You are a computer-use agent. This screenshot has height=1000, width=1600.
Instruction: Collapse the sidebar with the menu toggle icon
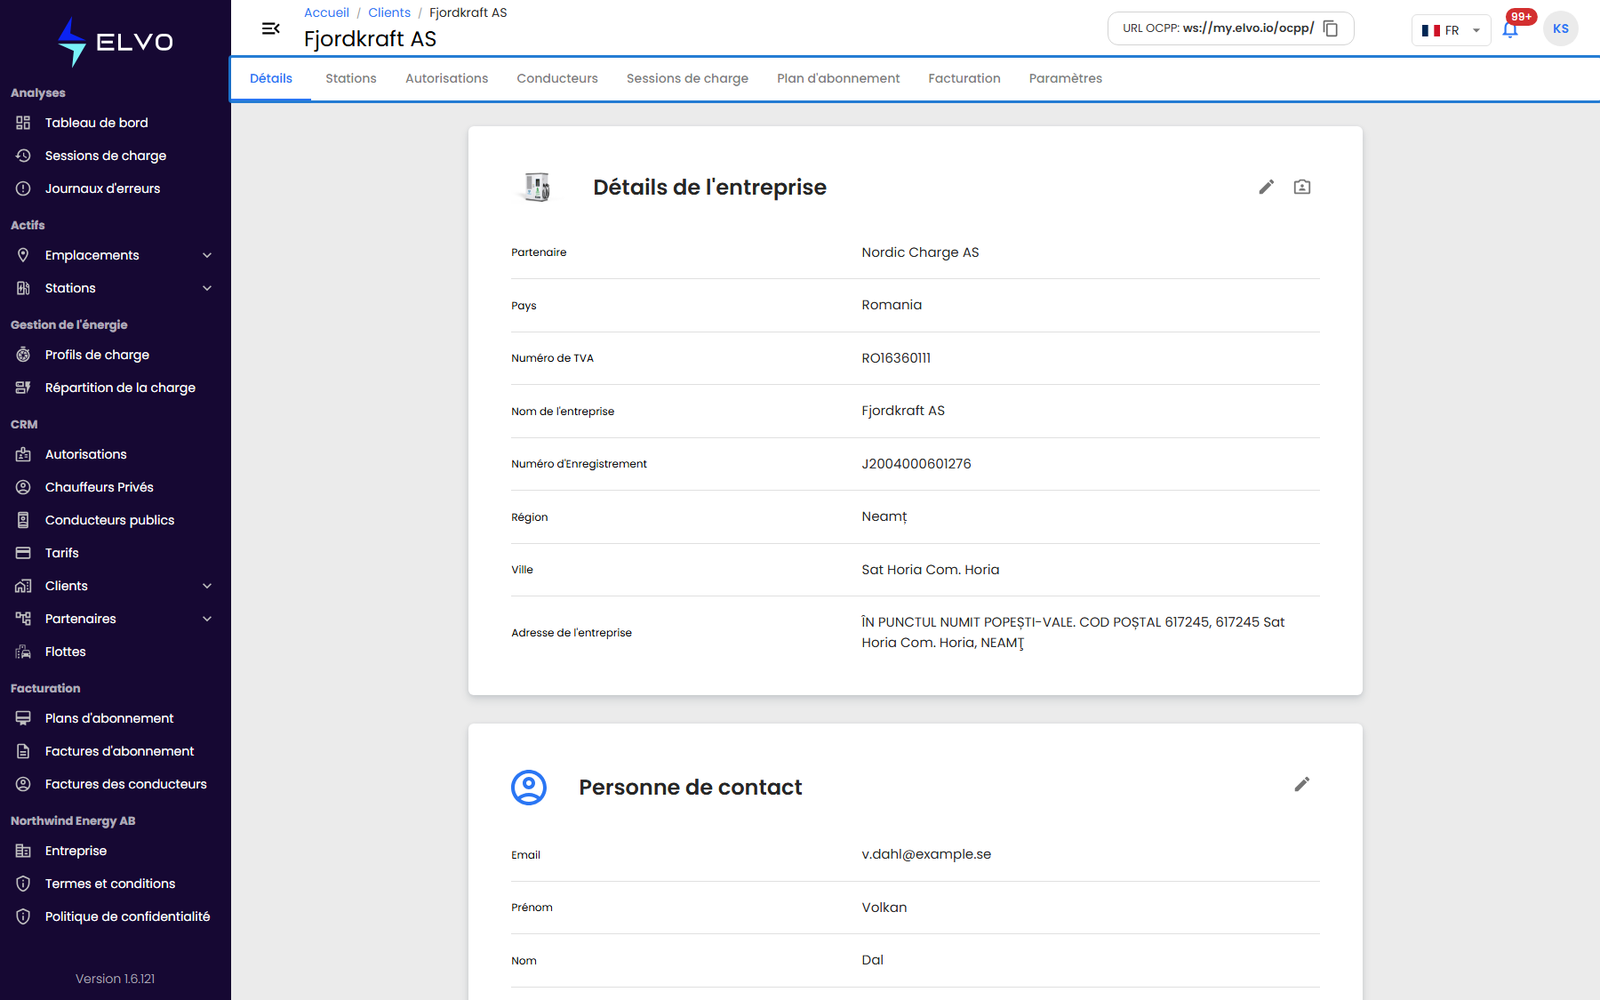[x=270, y=29]
